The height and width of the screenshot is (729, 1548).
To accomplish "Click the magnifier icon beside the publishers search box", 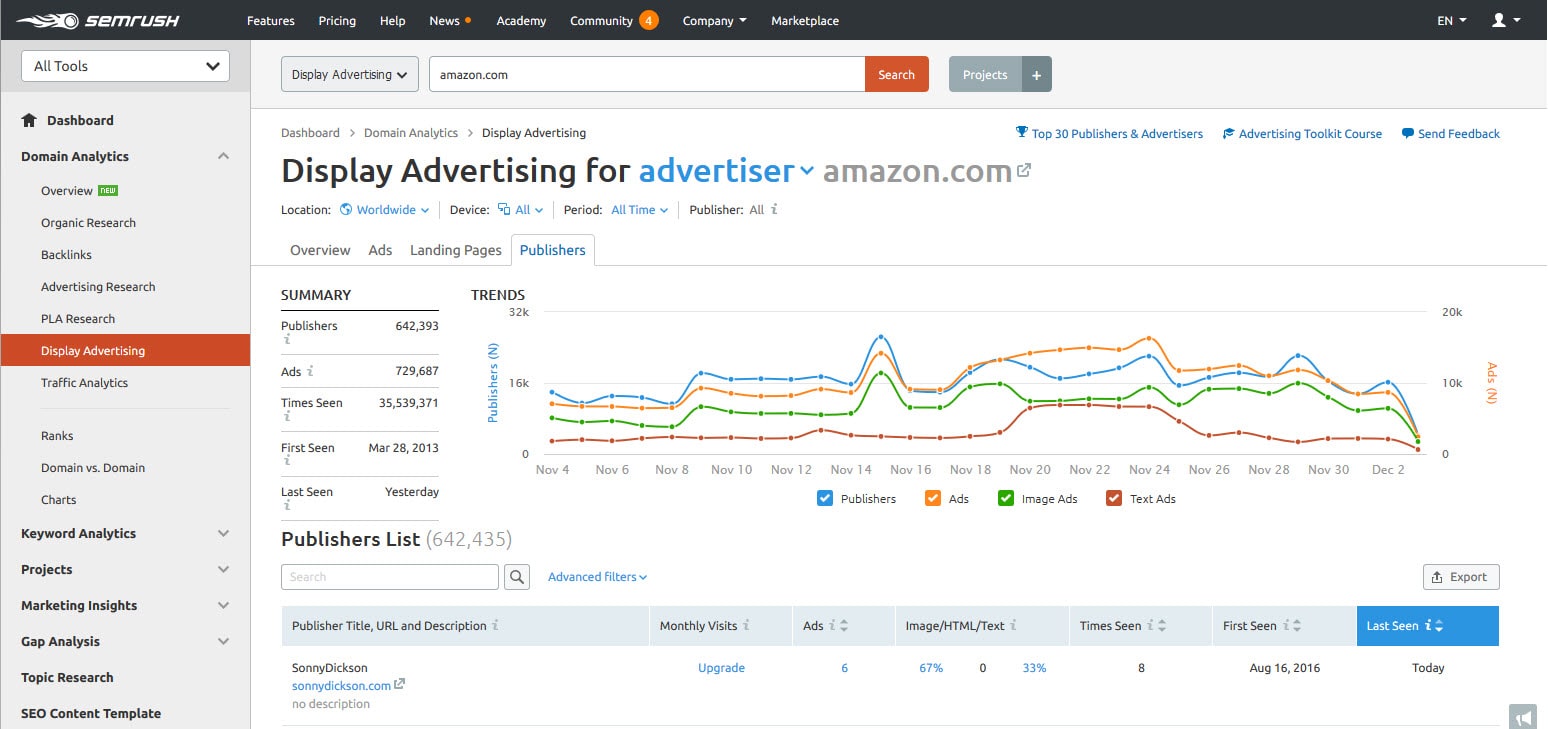I will click(x=517, y=576).
